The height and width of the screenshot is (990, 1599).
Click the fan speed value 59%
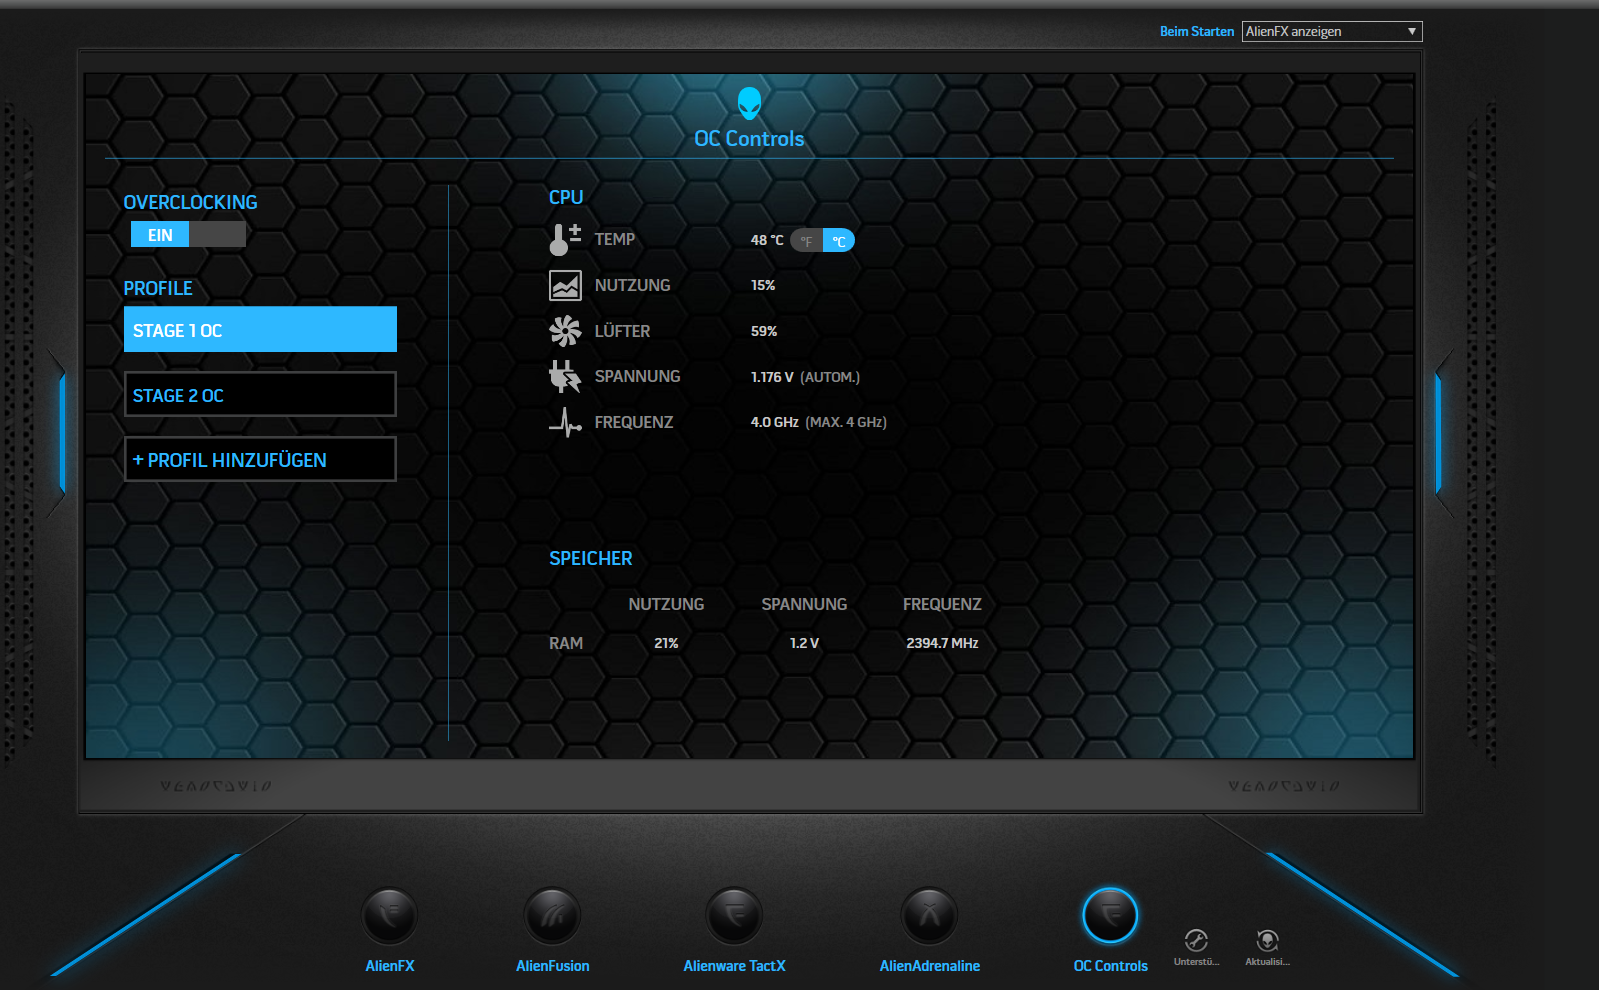coord(764,331)
